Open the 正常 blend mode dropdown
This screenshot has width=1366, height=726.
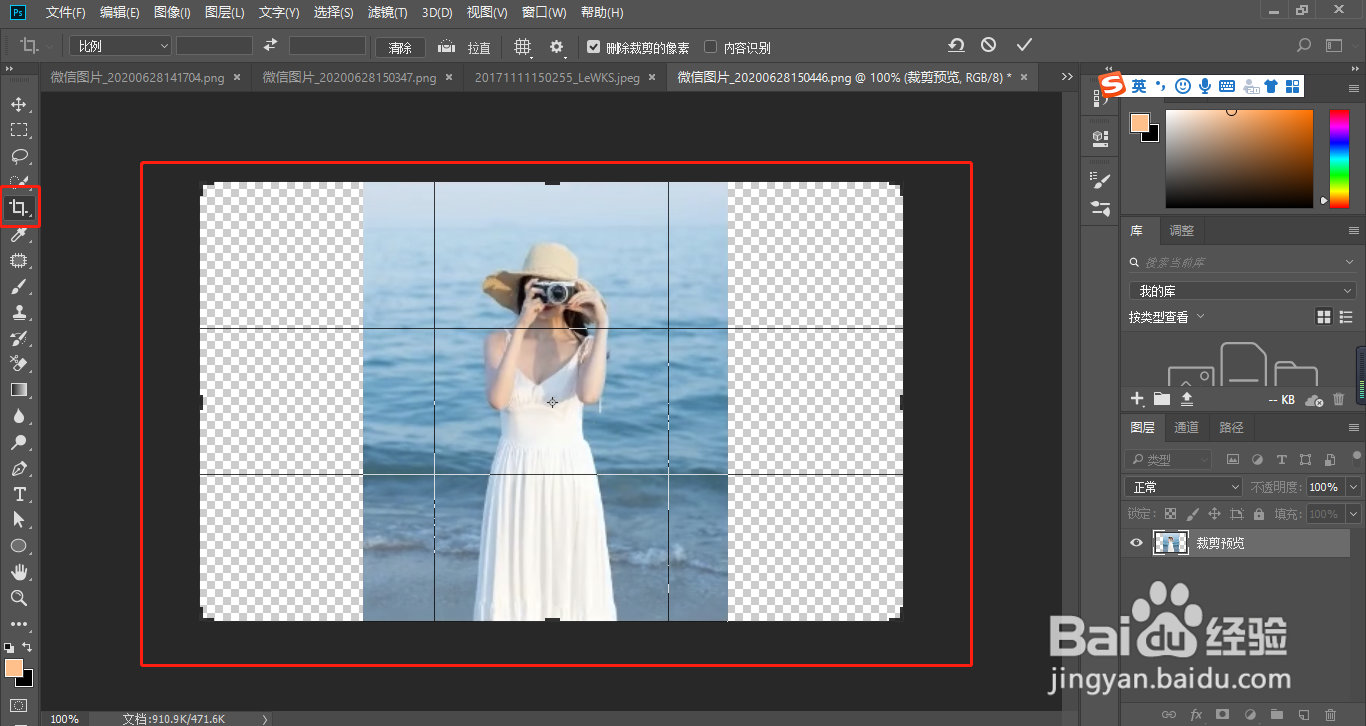coord(1183,487)
